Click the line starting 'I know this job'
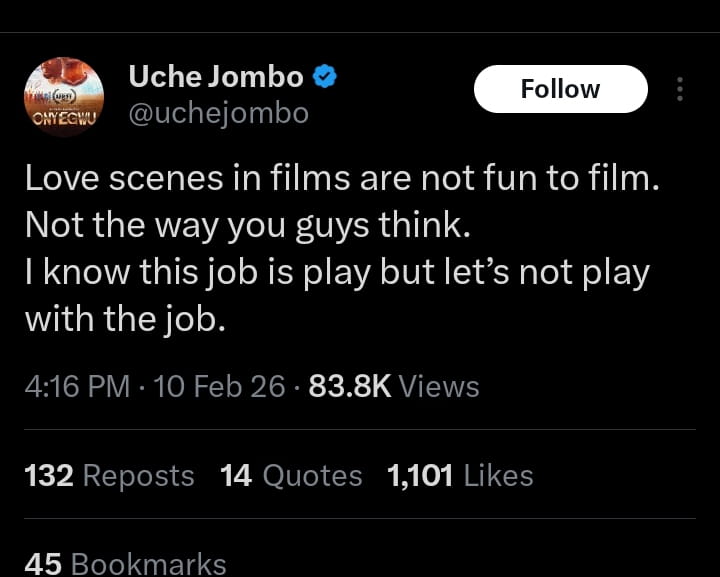 [x=336, y=272]
